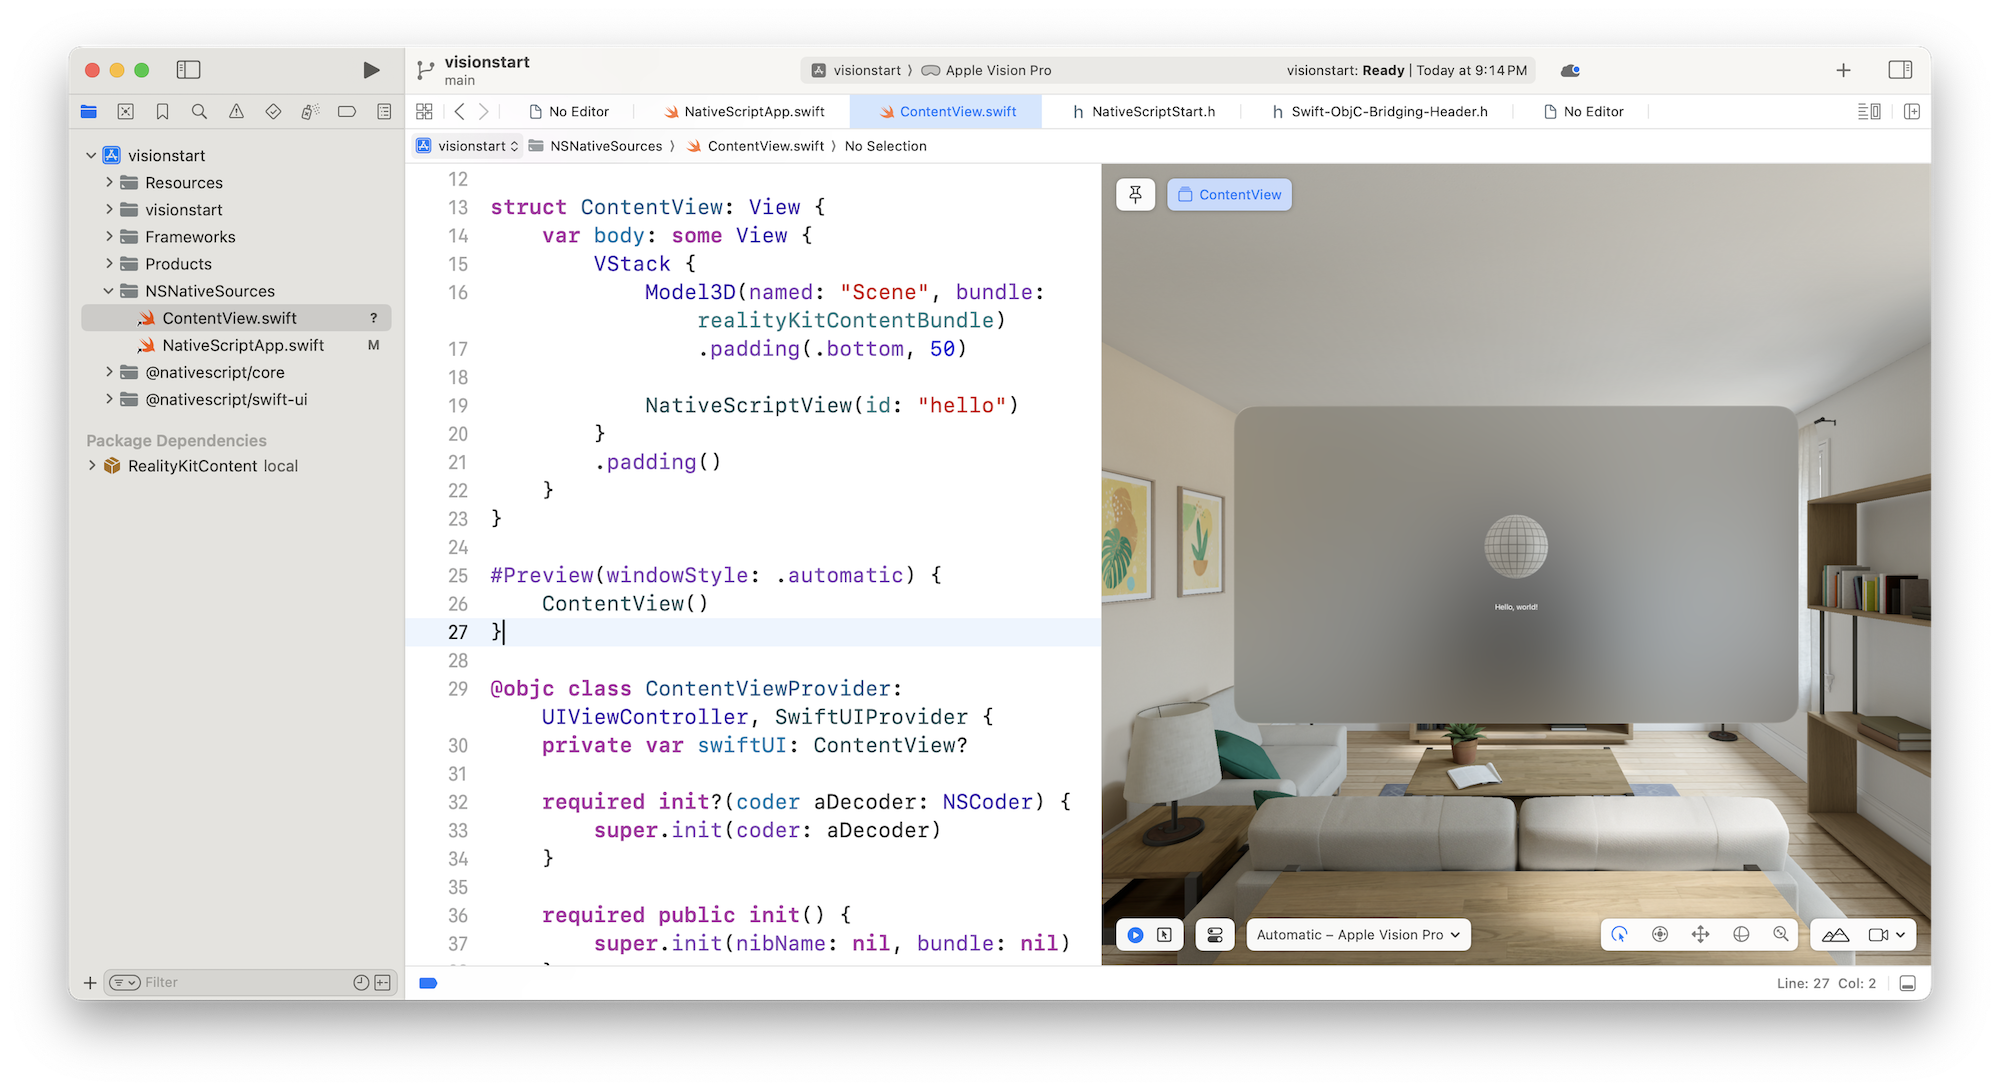Open the Find navigator
This screenshot has height=1091, width=2000.
pyautogui.click(x=199, y=111)
